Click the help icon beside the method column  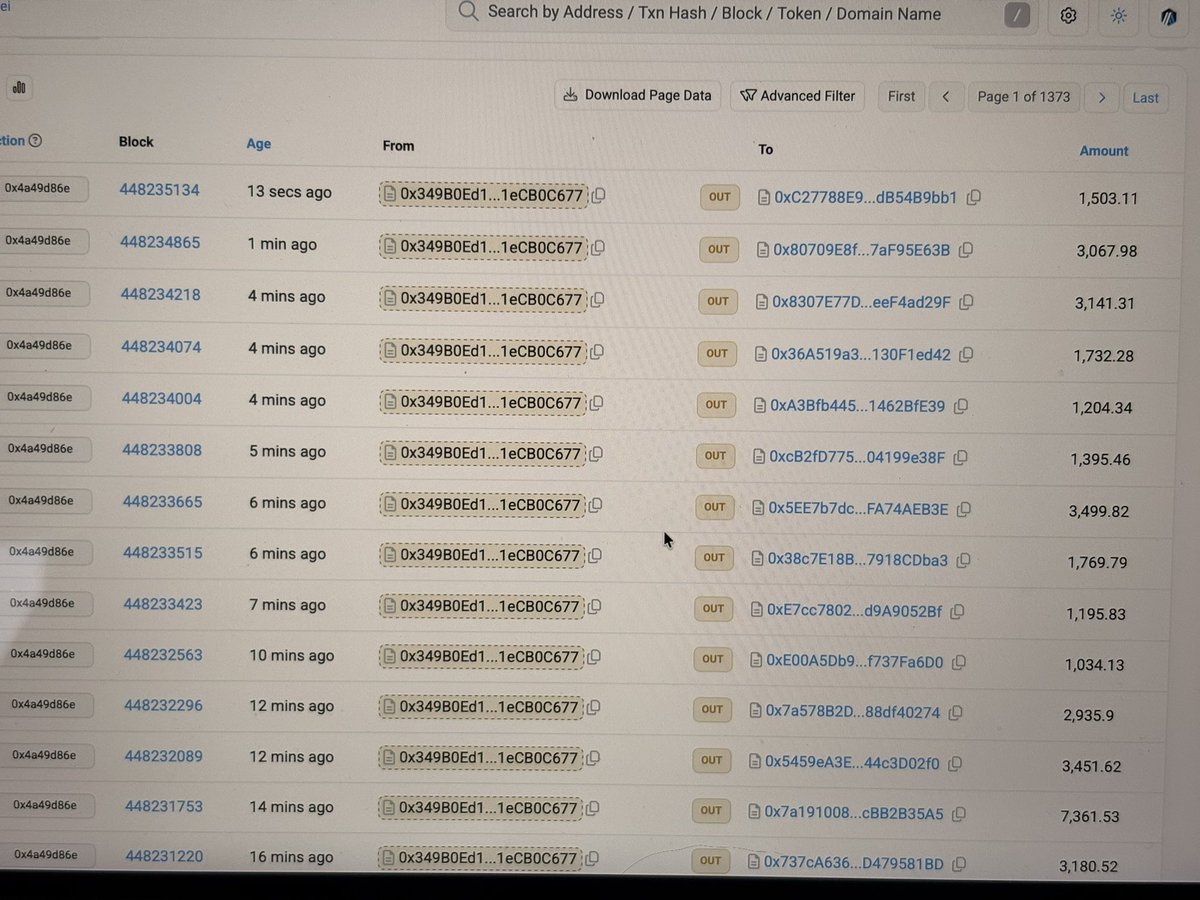pos(36,141)
